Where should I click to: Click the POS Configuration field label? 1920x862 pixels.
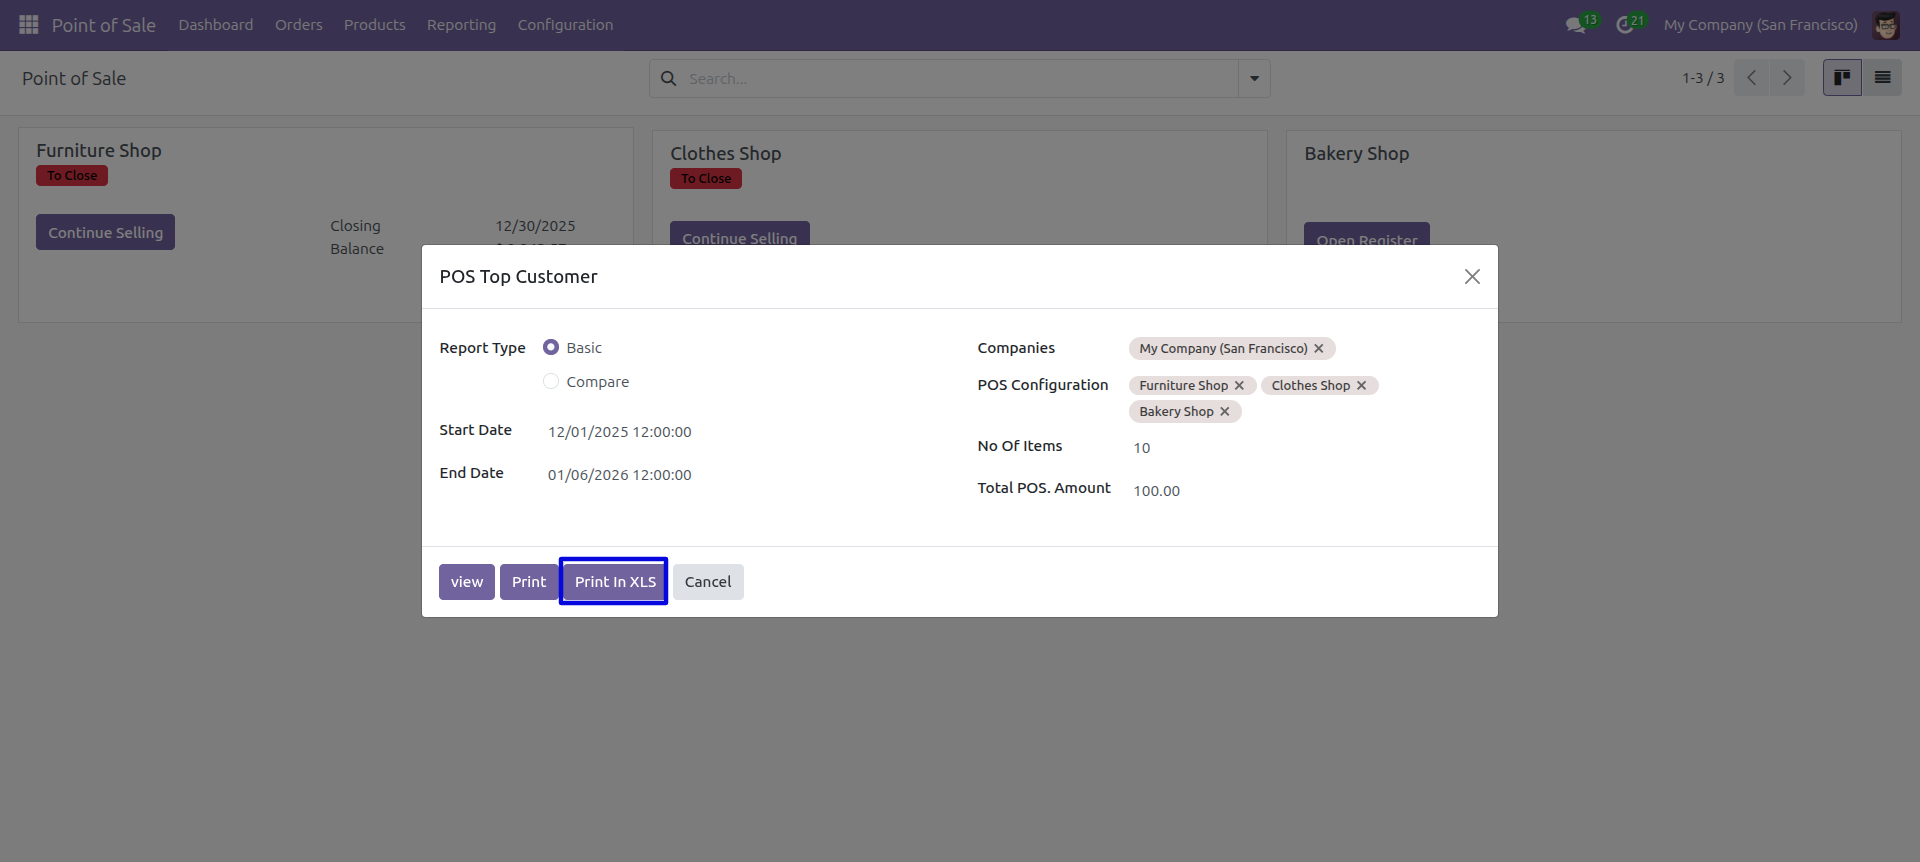(1043, 385)
